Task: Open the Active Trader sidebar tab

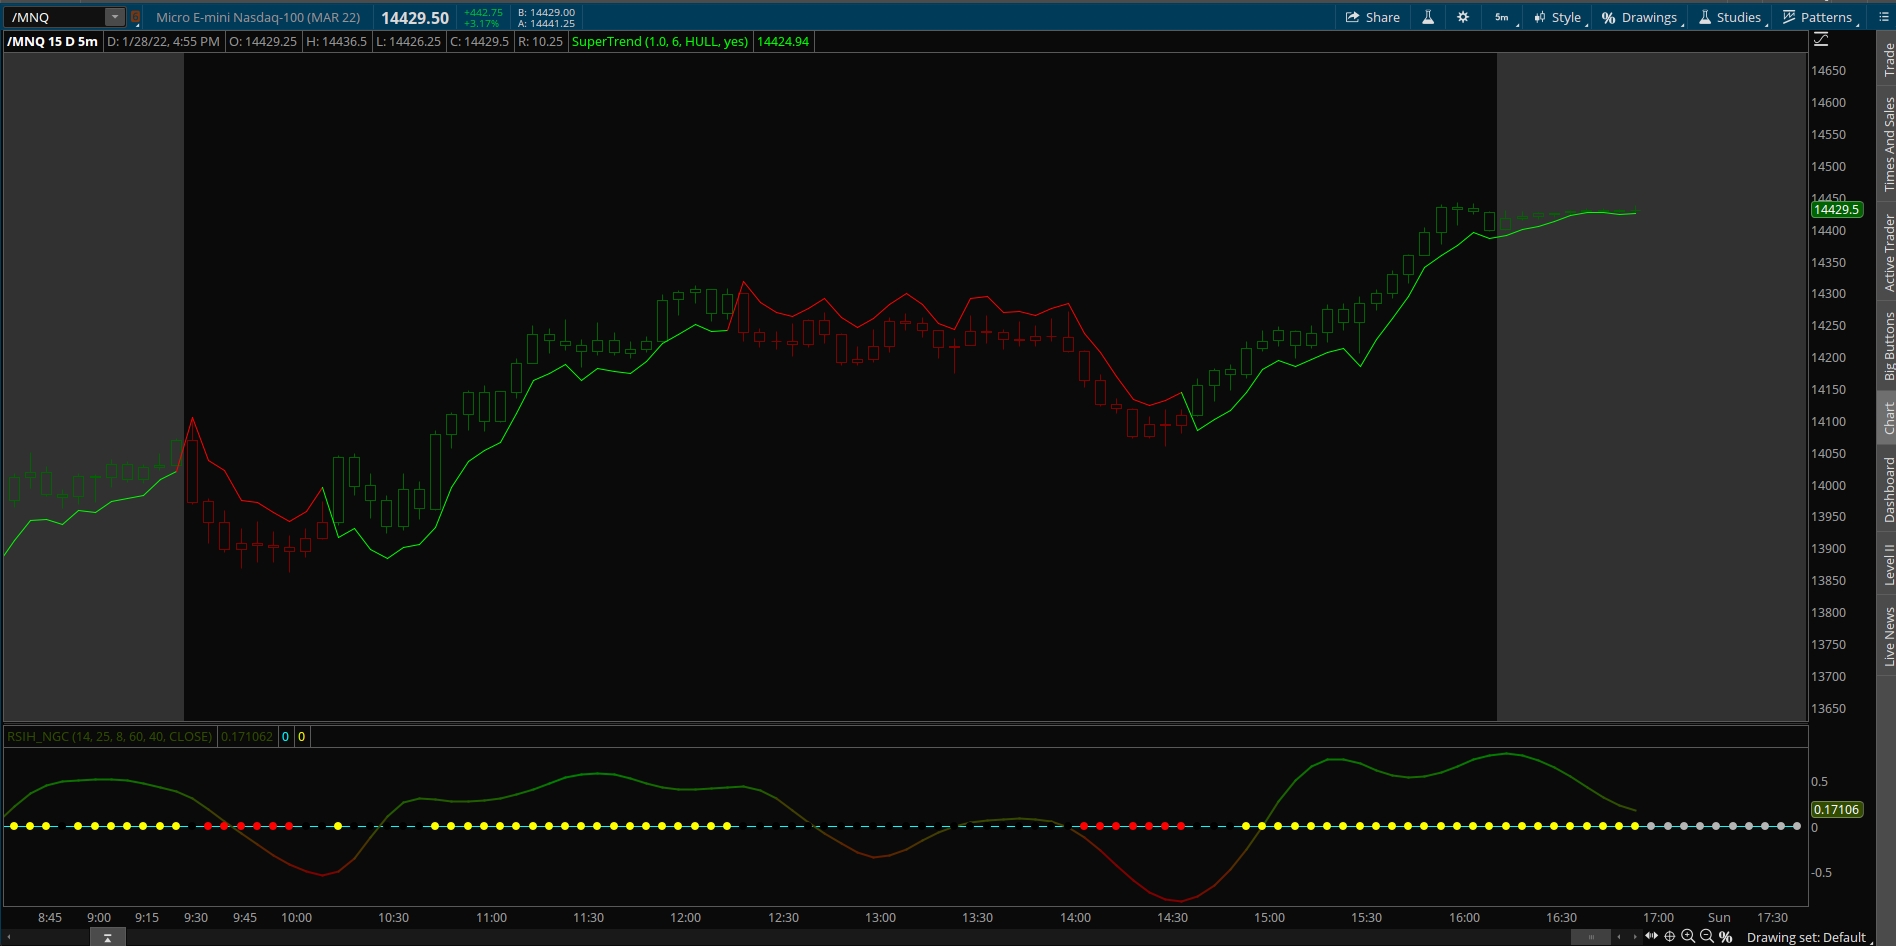Action: [x=1888, y=252]
